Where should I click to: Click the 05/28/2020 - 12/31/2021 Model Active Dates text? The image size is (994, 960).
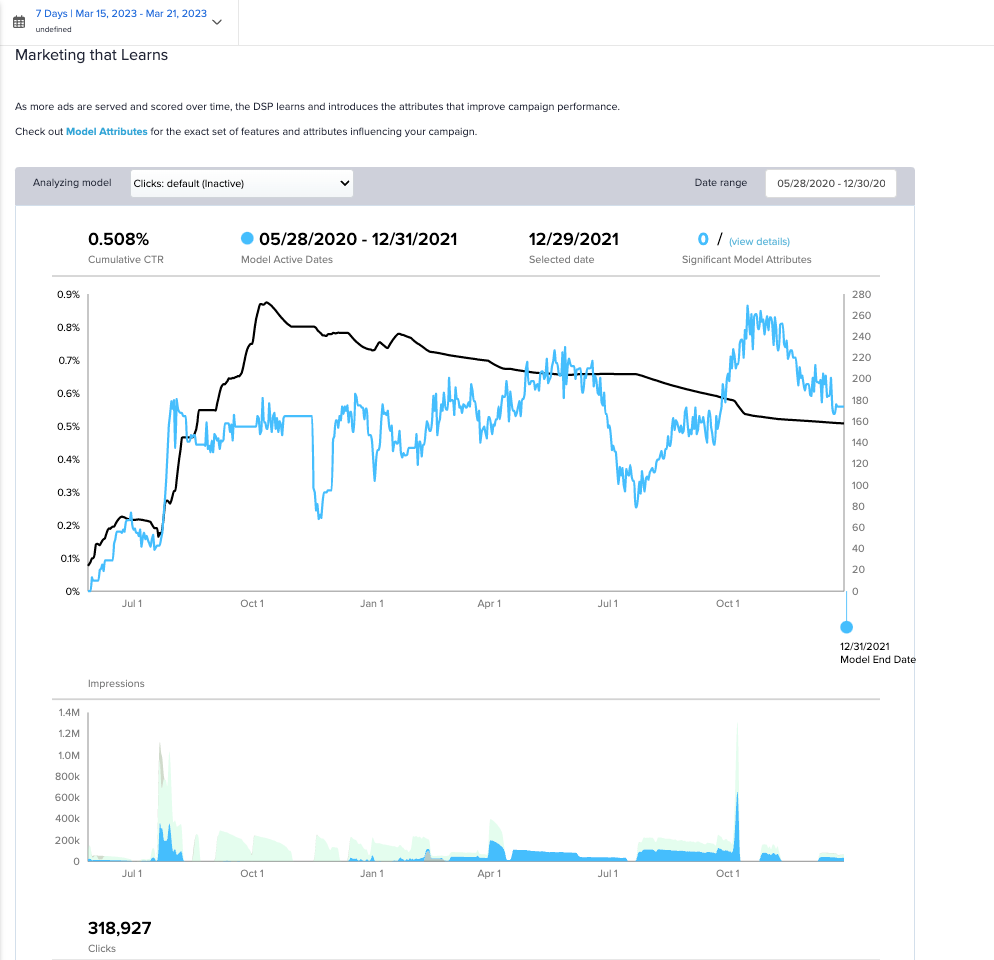pos(358,239)
